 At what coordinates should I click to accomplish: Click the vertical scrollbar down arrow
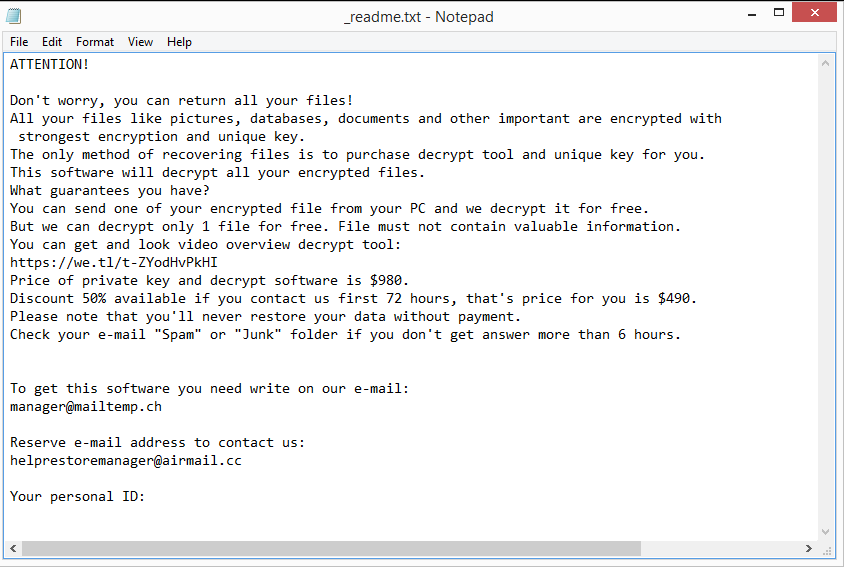[825, 532]
